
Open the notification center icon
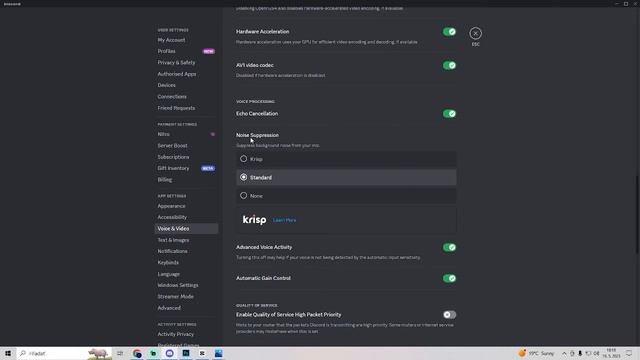click(x=629, y=353)
